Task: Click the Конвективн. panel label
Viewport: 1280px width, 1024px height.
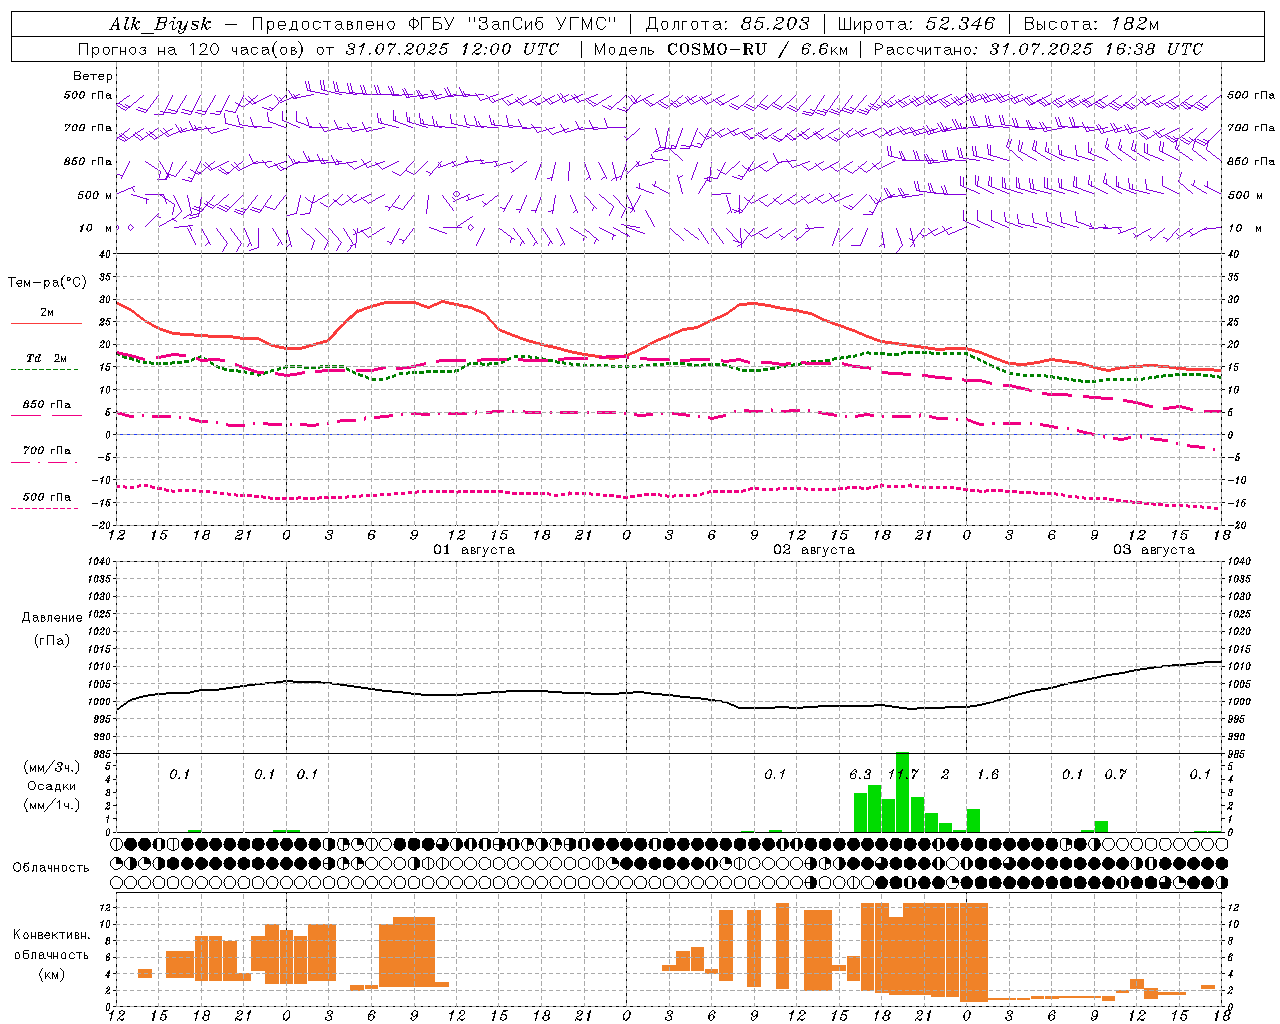Action: pos(52,935)
